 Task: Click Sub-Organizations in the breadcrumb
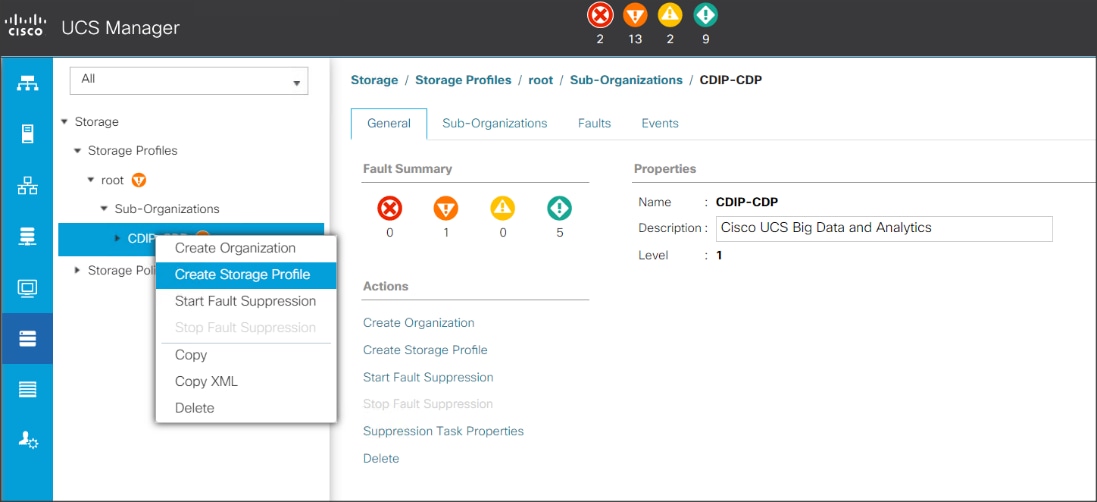click(x=626, y=80)
